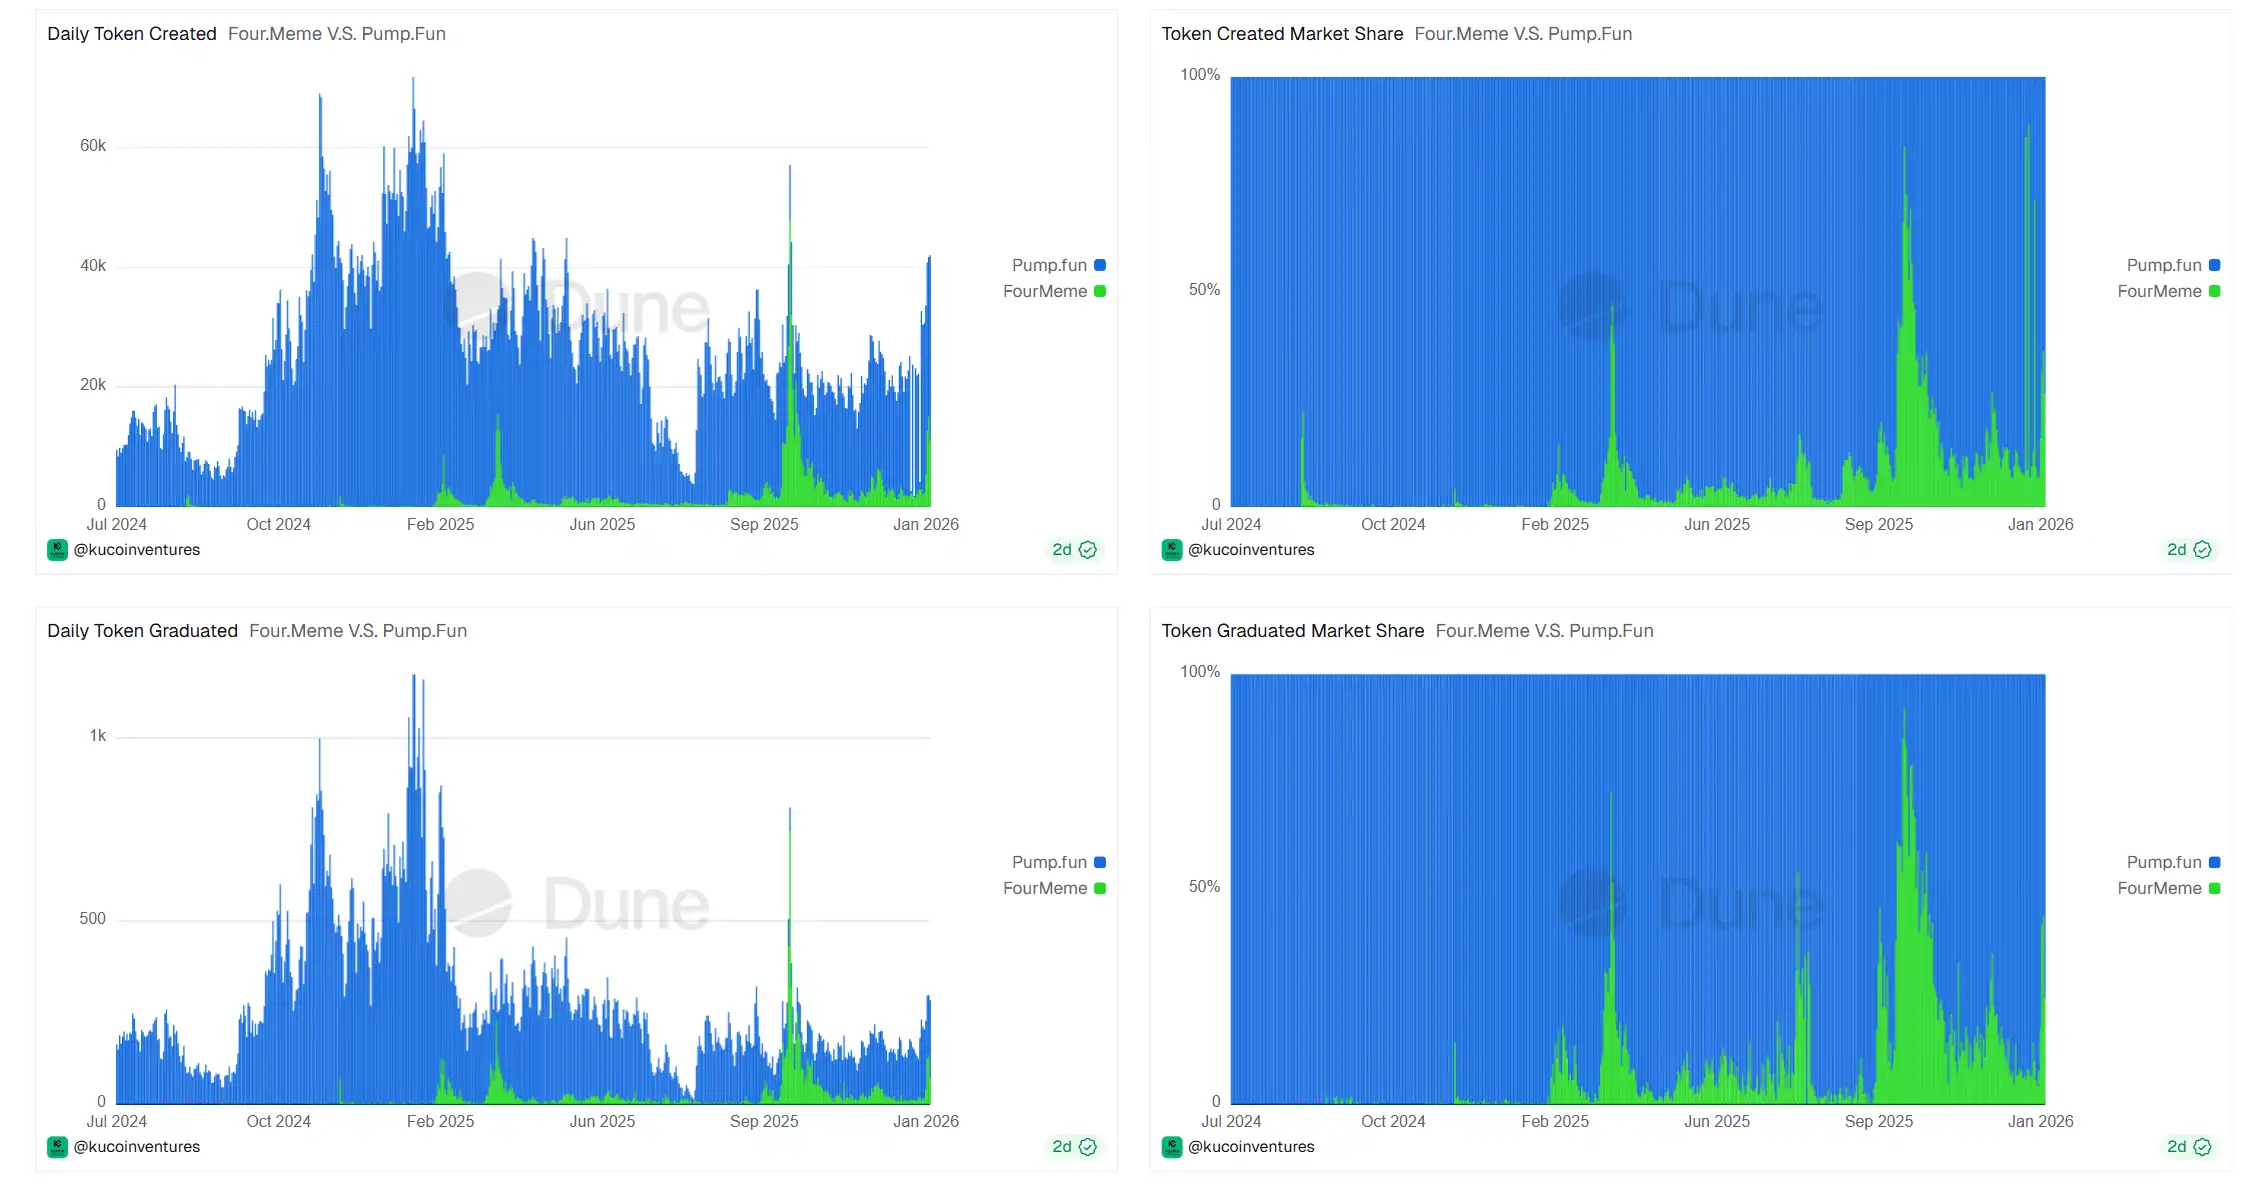Image resolution: width=2268 pixels, height=1184 pixels.
Task: Hide Pump.fun series in Token Created Market Share
Action: click(x=2163, y=265)
